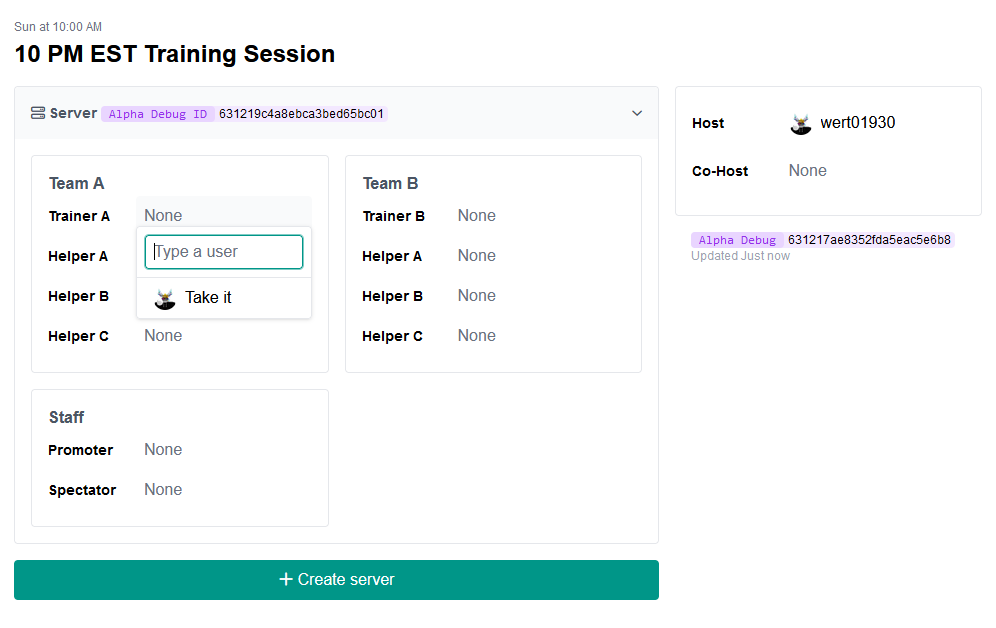Click the Alpha Debug badge in right sidebar
Image resolution: width=996 pixels, height=628 pixels.
(734, 239)
